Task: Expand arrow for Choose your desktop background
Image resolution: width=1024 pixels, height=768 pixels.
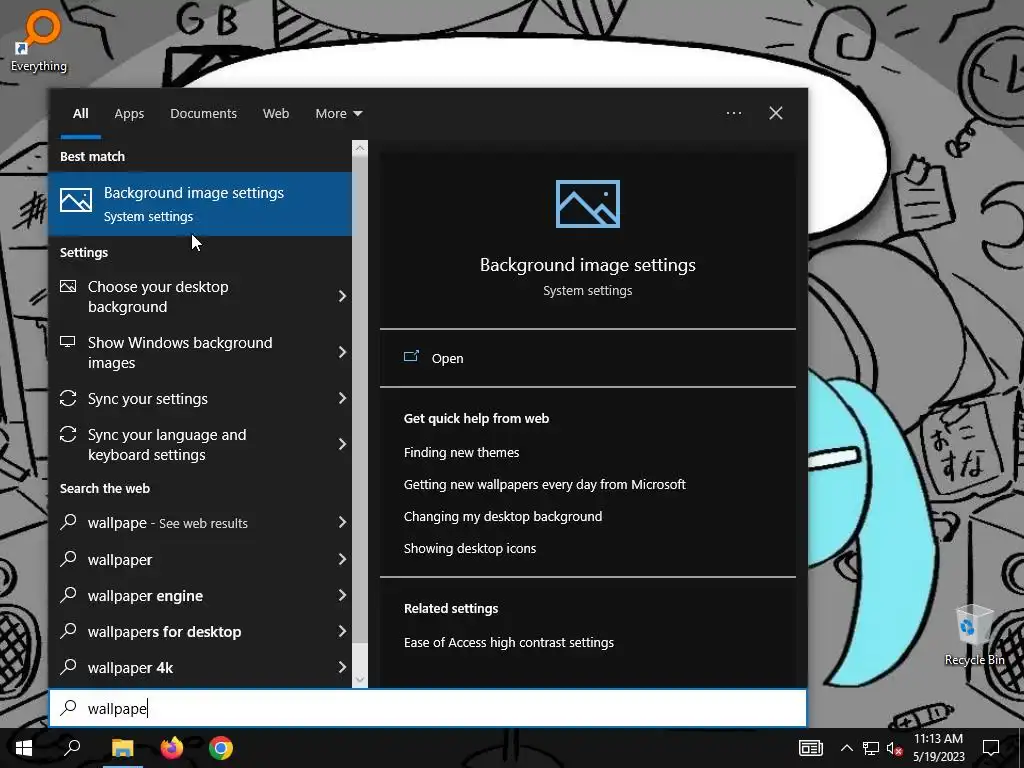Action: (342, 296)
